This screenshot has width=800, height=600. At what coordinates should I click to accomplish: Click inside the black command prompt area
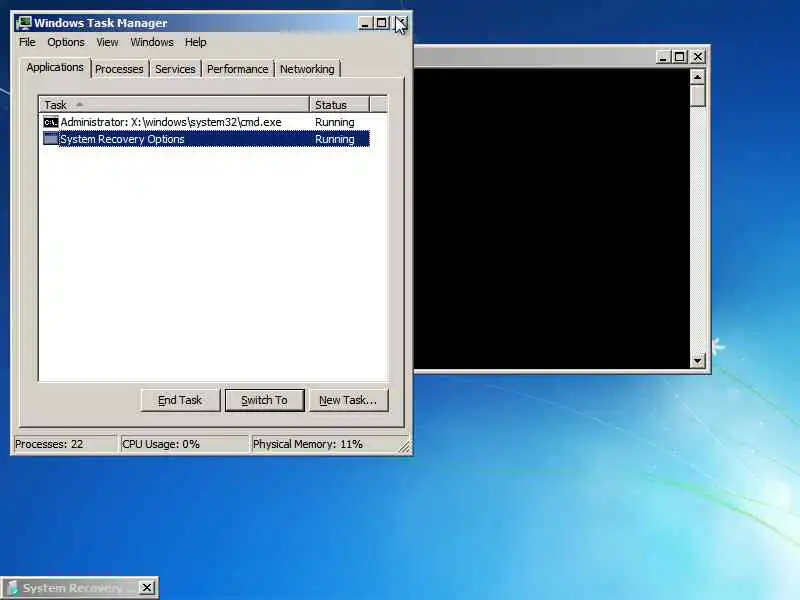(552, 218)
